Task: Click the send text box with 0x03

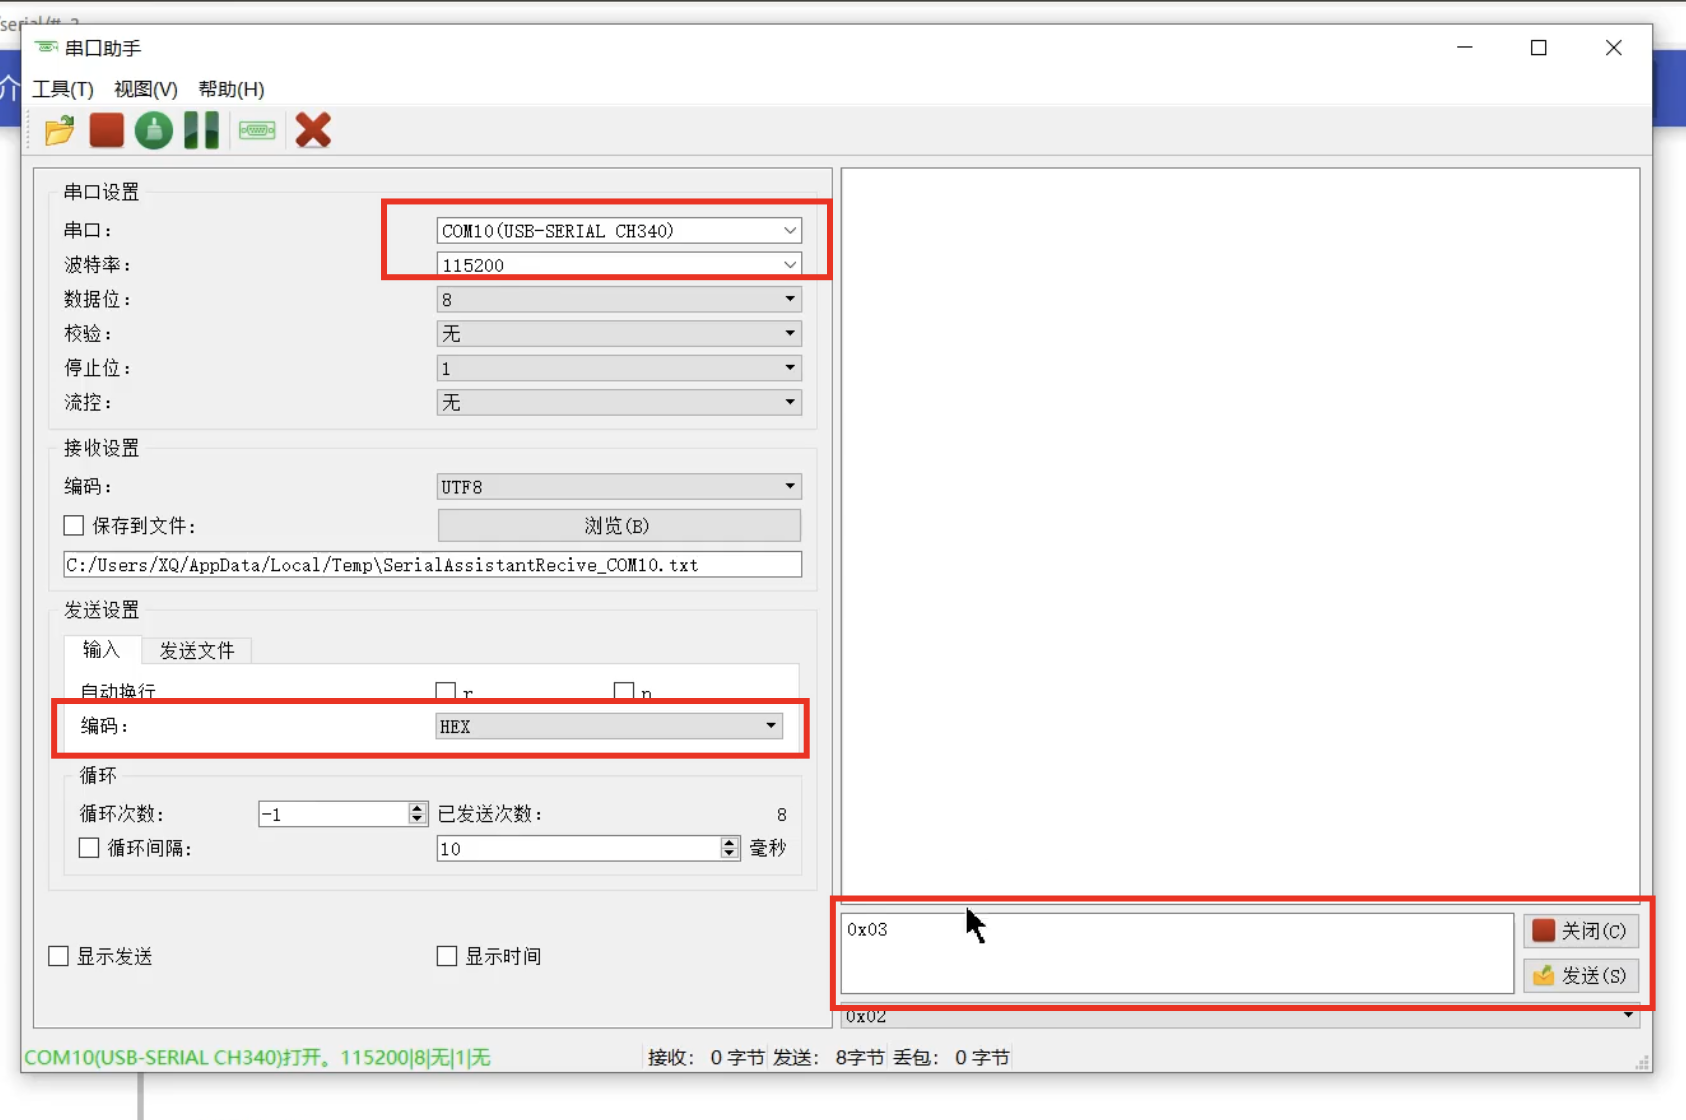Action: 1177,953
